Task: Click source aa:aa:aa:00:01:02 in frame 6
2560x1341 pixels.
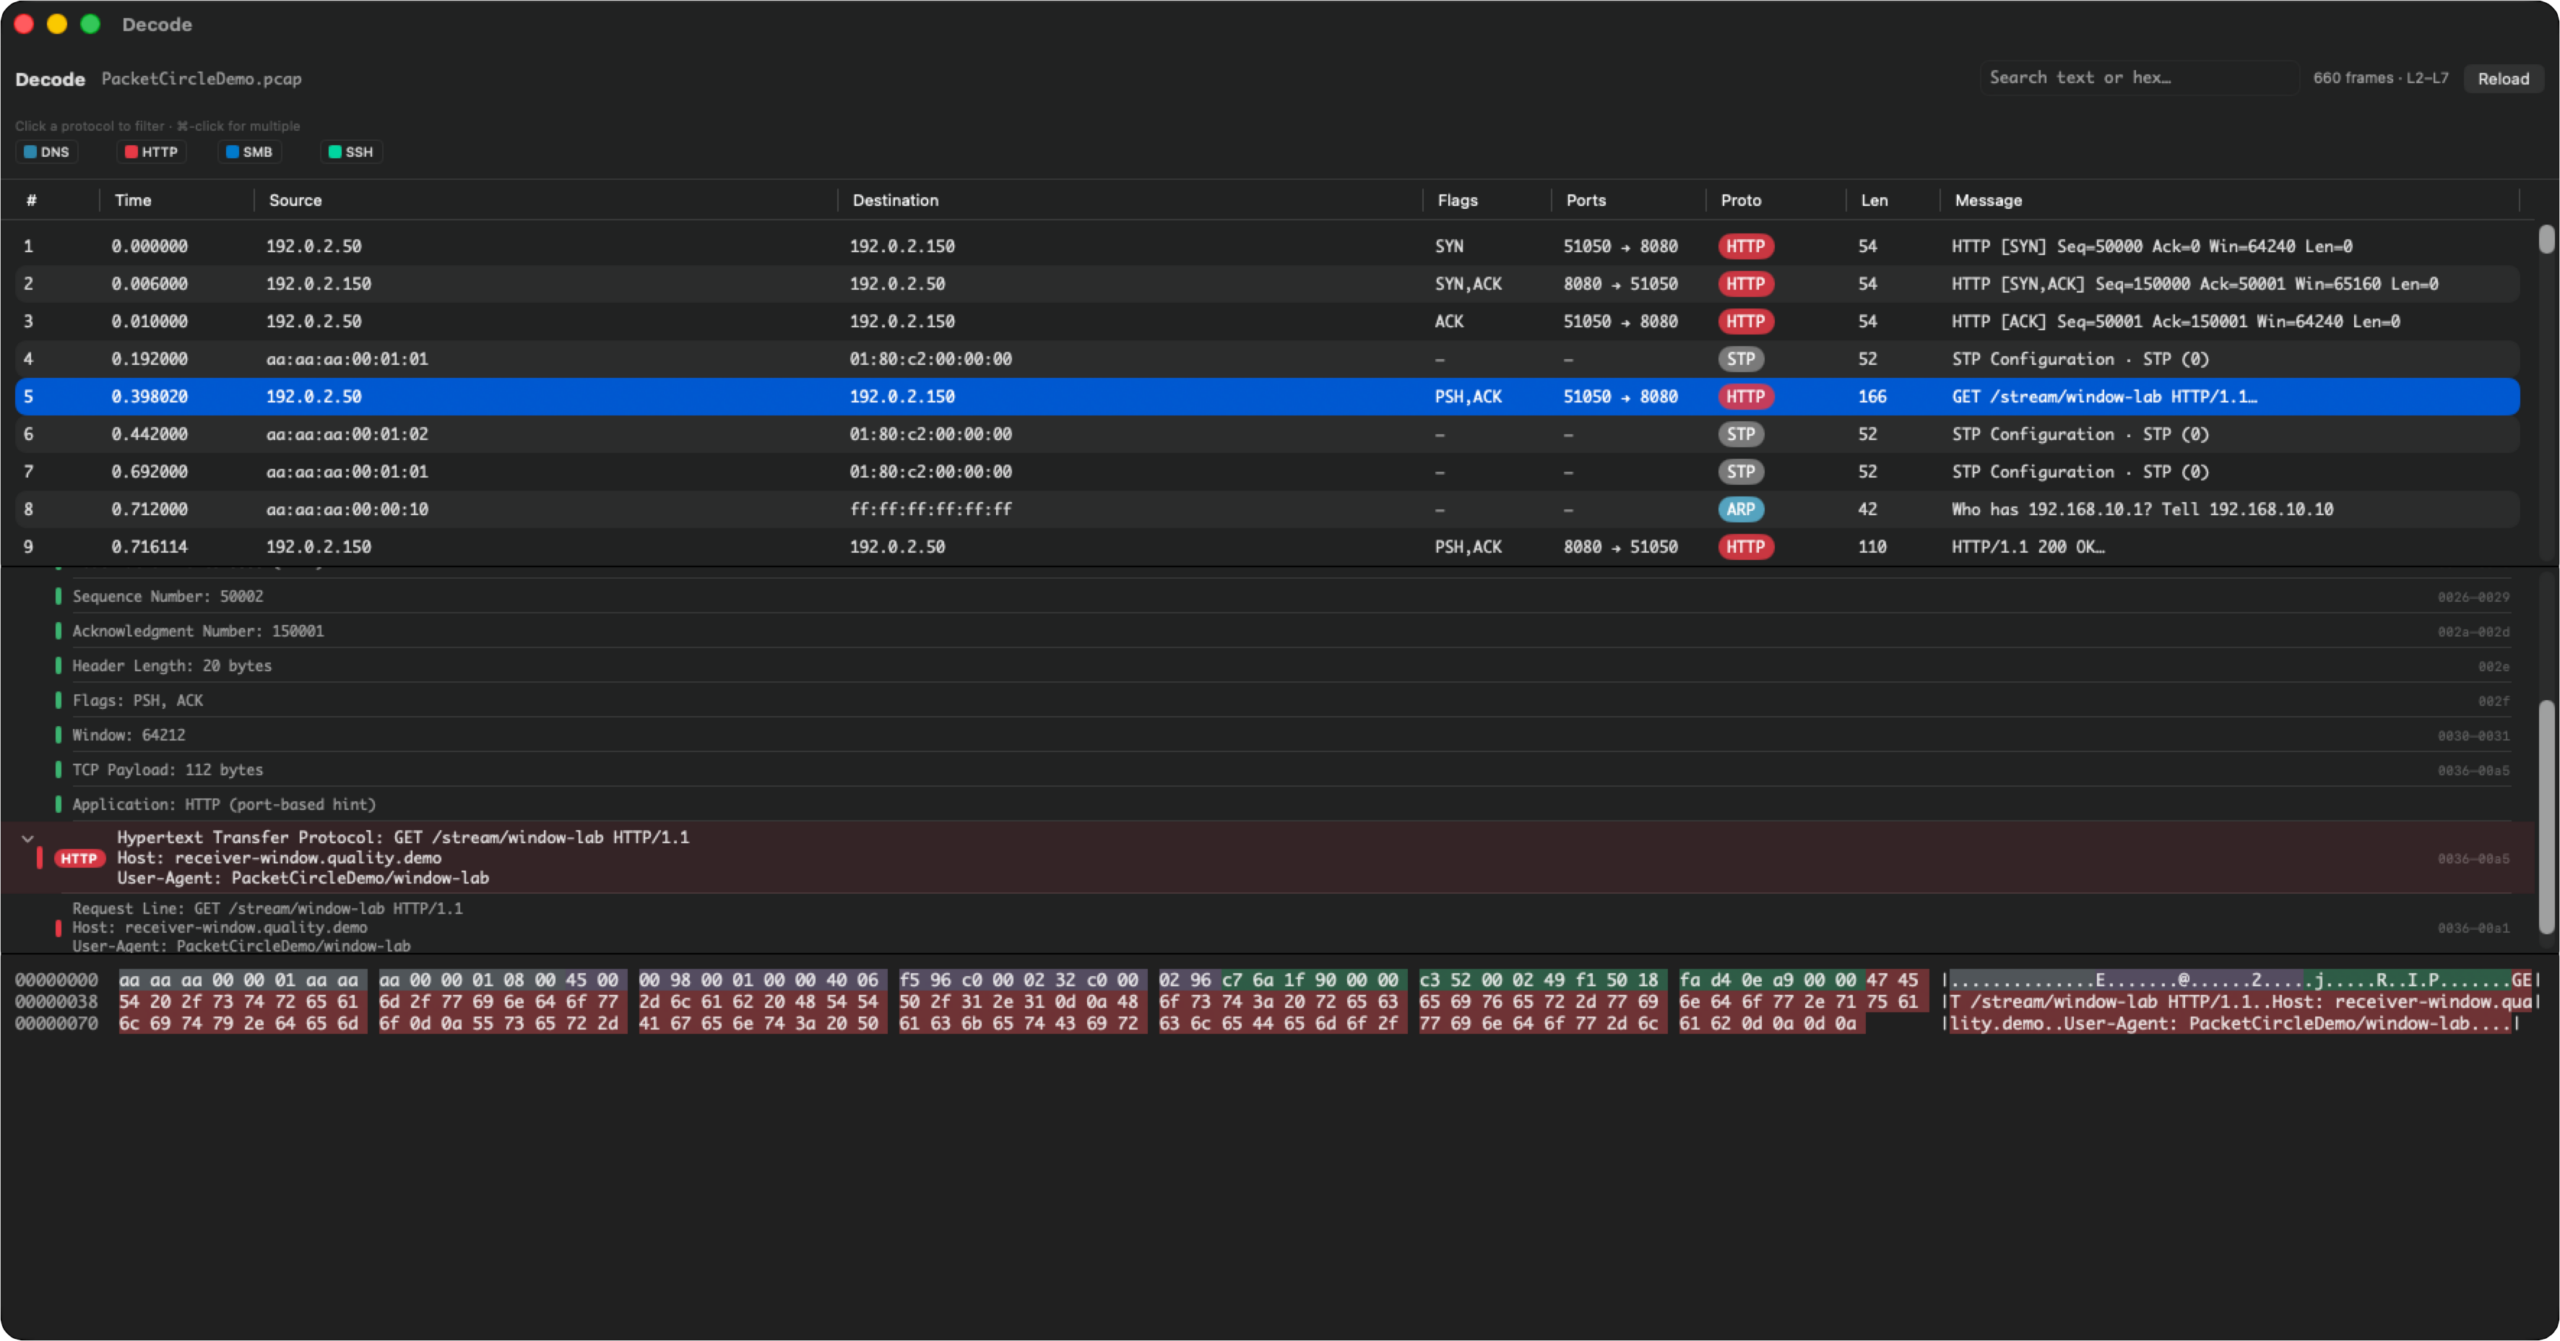Action: pyautogui.click(x=347, y=434)
